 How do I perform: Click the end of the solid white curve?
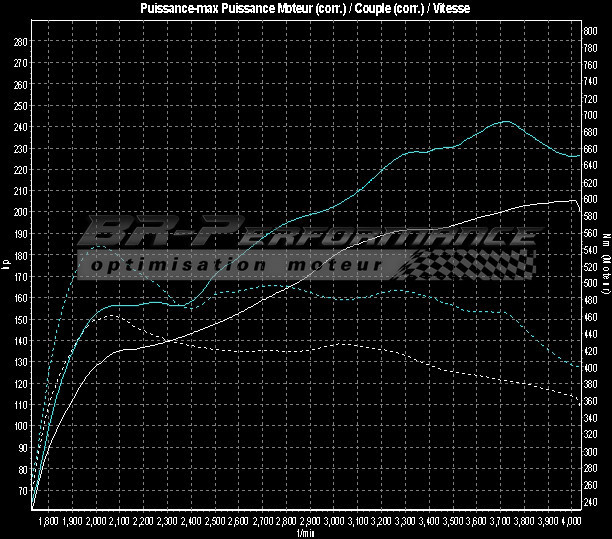pos(575,201)
